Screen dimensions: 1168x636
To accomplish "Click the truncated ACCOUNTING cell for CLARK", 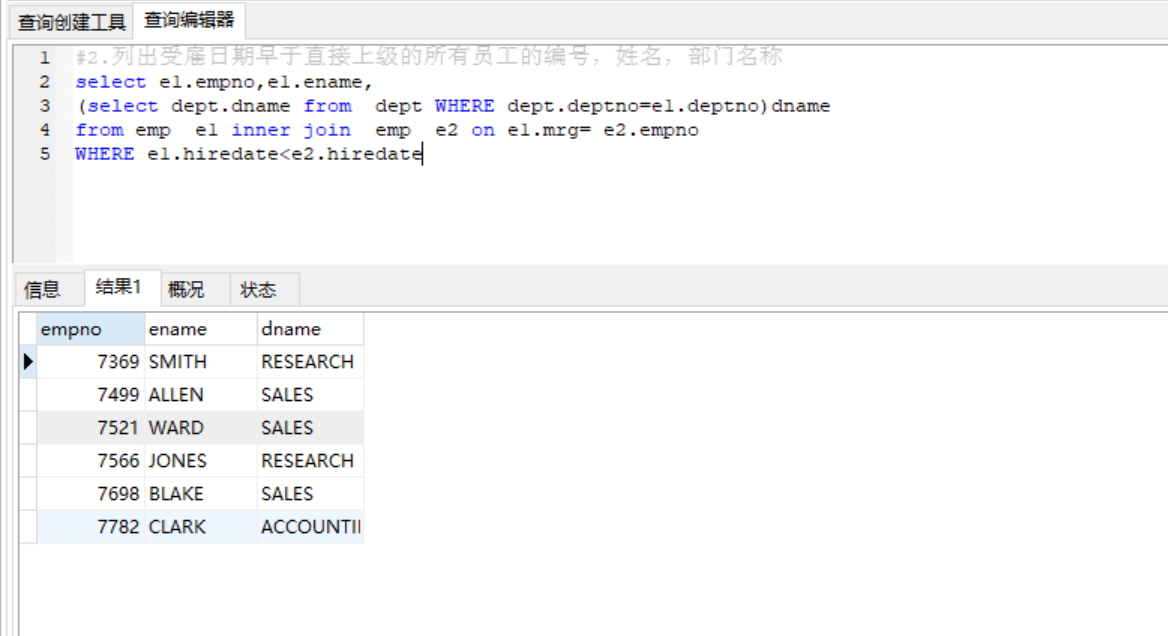I will [310, 527].
